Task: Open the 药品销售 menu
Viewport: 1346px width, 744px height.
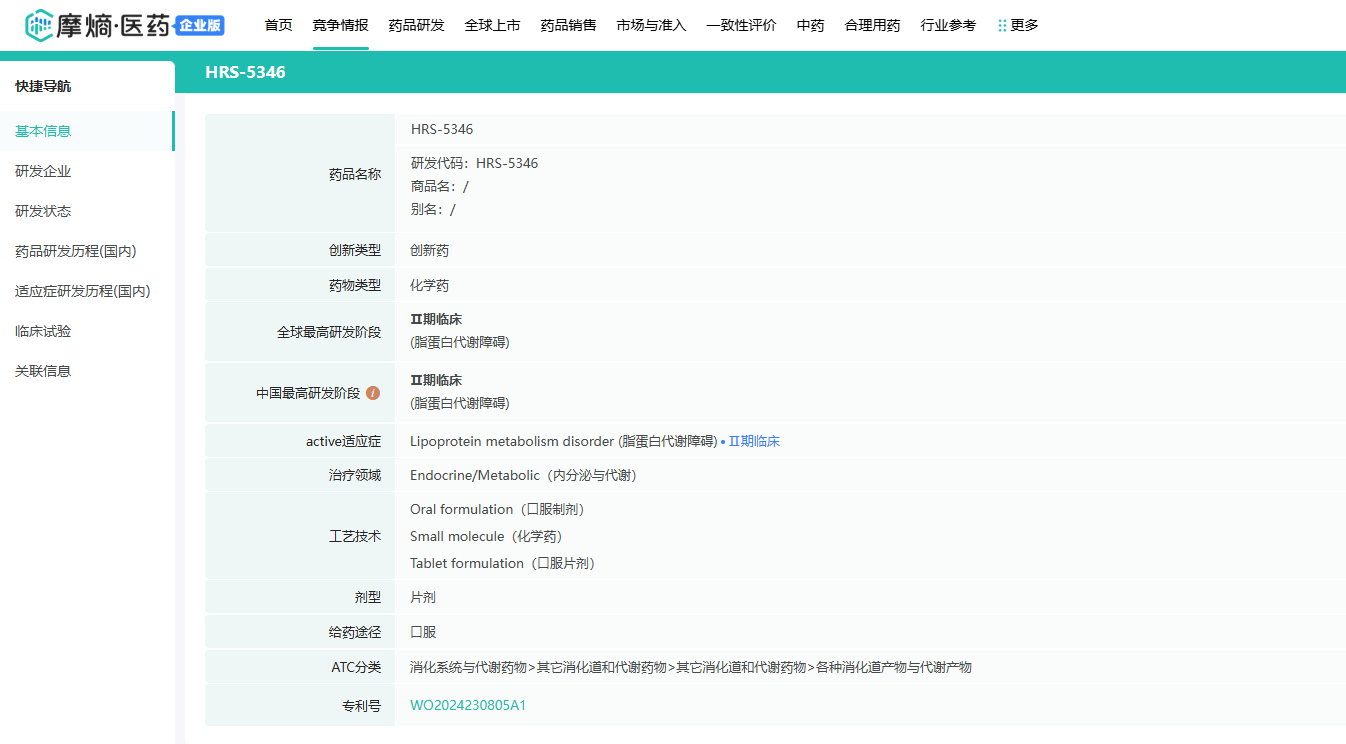Action: (x=568, y=25)
